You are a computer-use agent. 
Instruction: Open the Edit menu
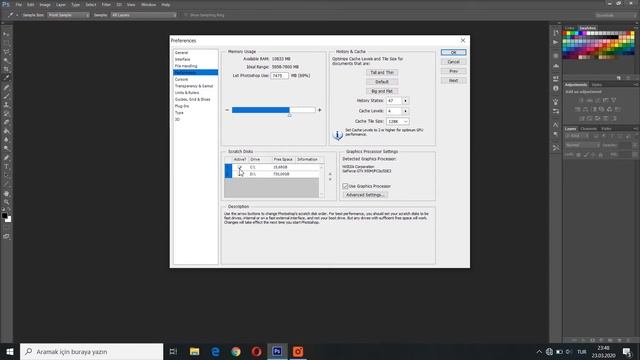tap(31, 4)
